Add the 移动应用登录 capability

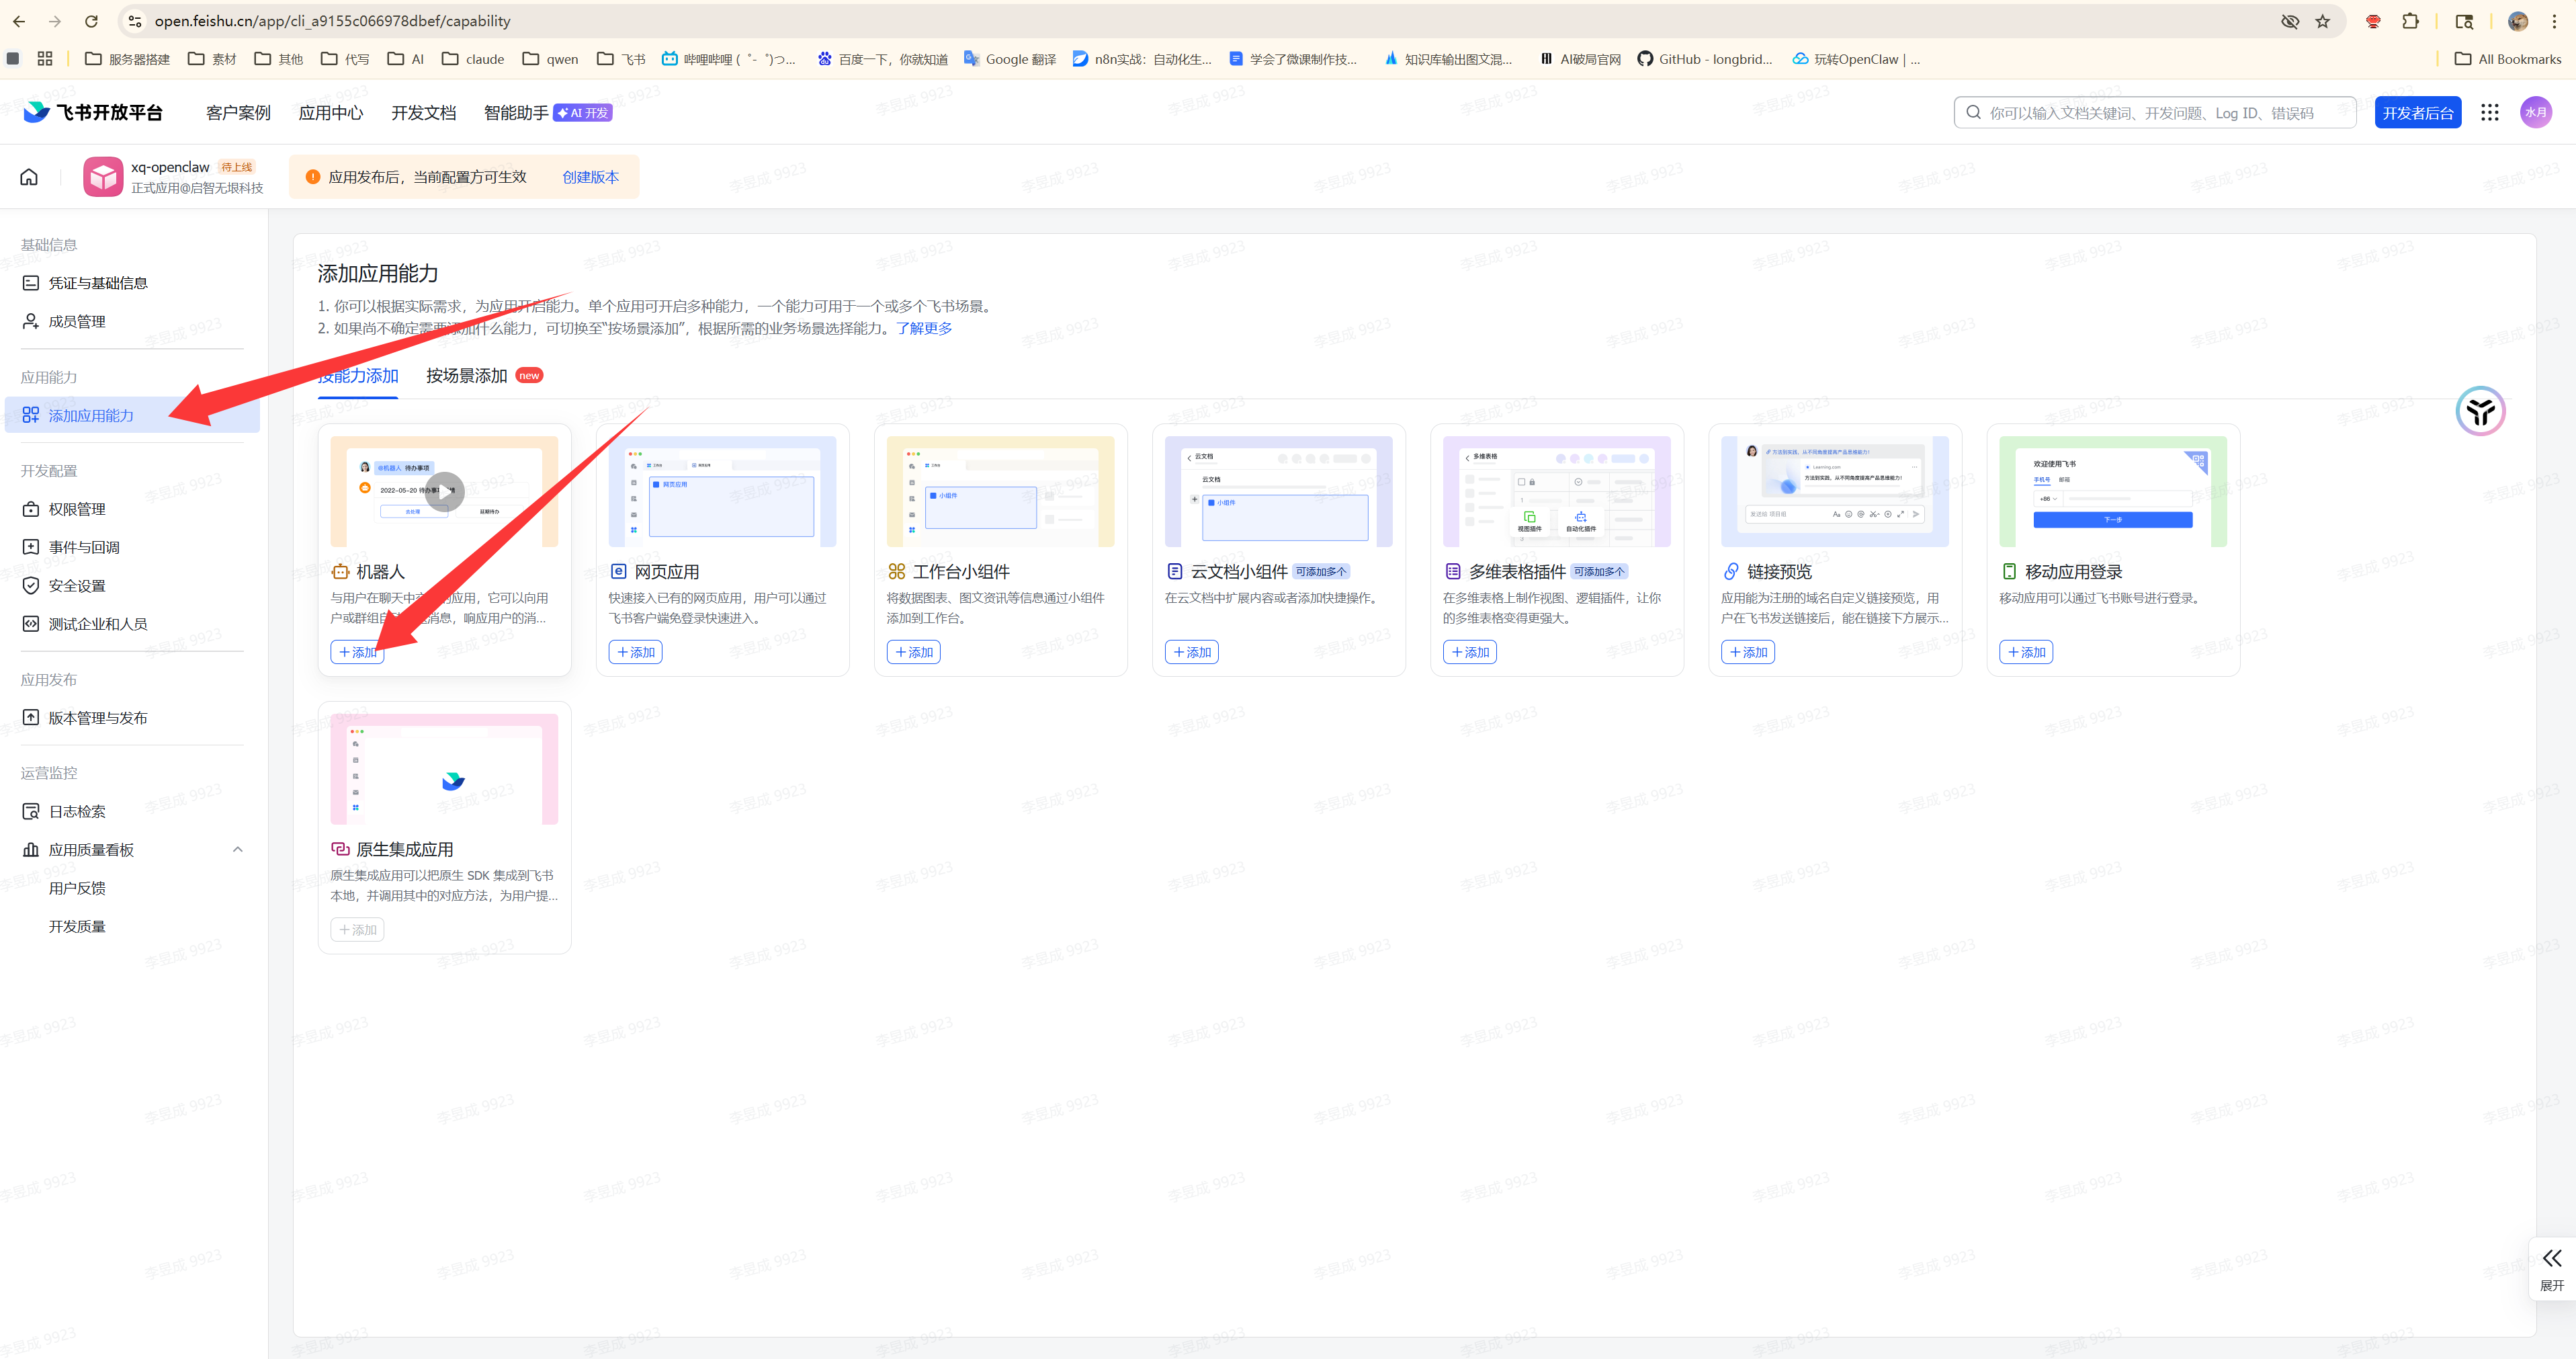[x=2025, y=652]
